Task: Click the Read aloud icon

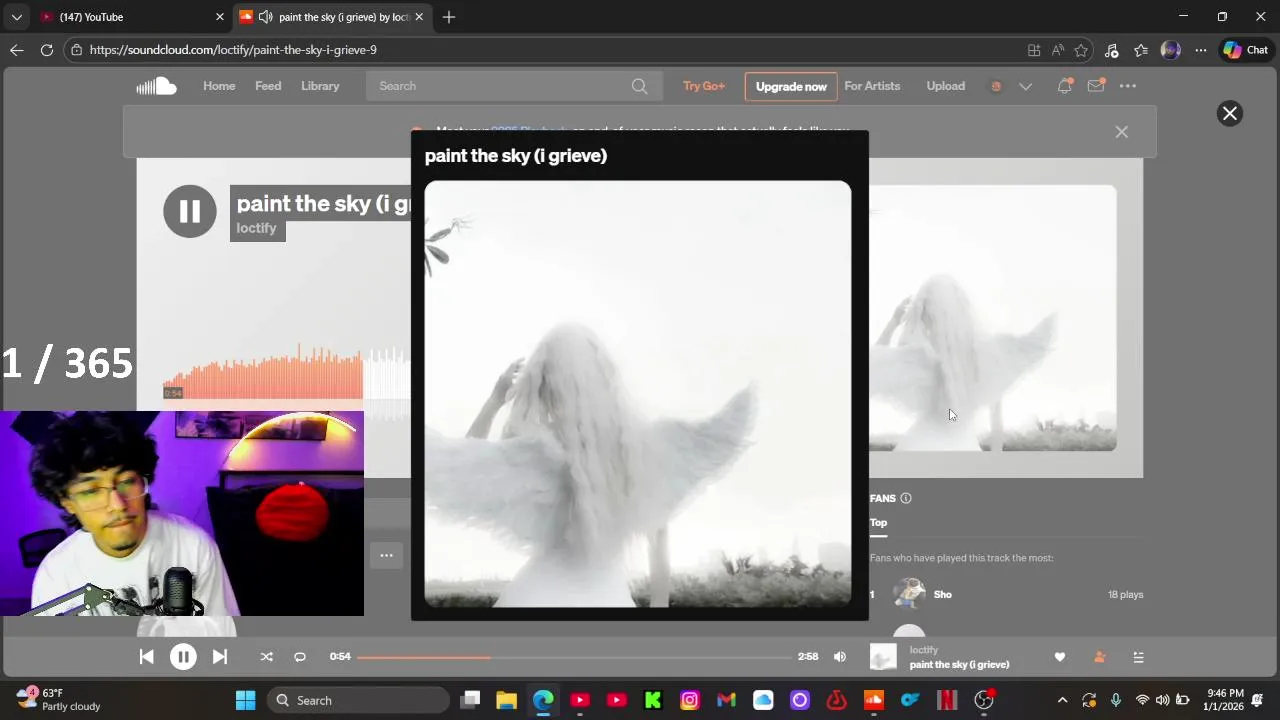Action: click(1058, 50)
